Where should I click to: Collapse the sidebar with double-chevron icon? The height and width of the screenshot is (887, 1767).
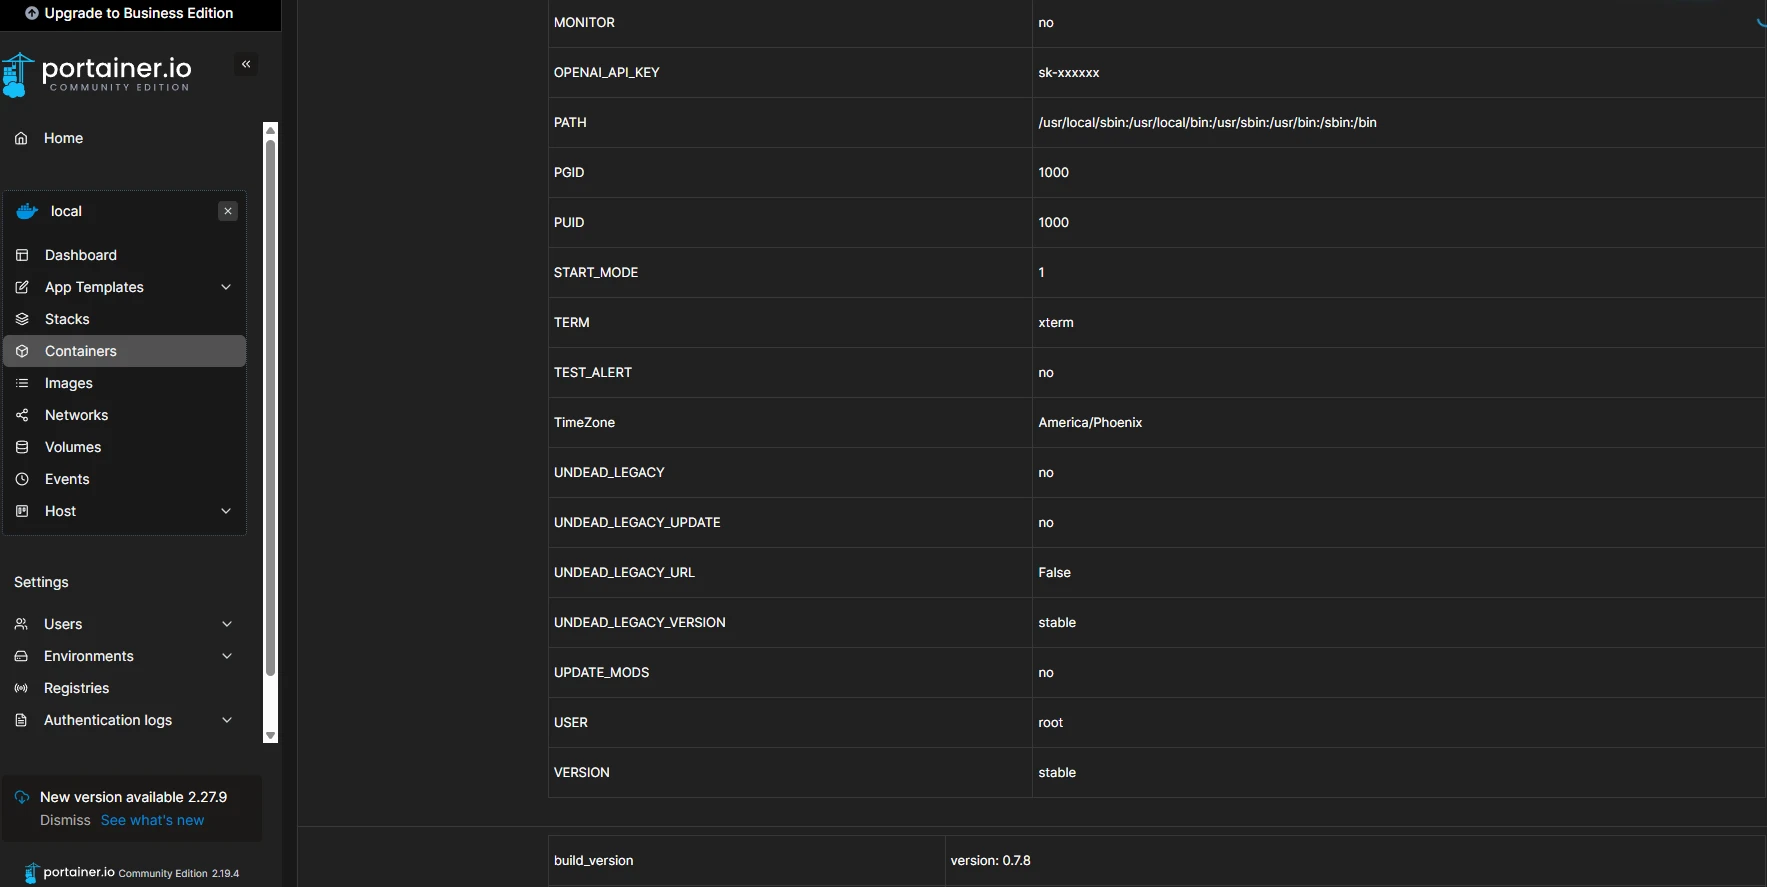(x=246, y=64)
